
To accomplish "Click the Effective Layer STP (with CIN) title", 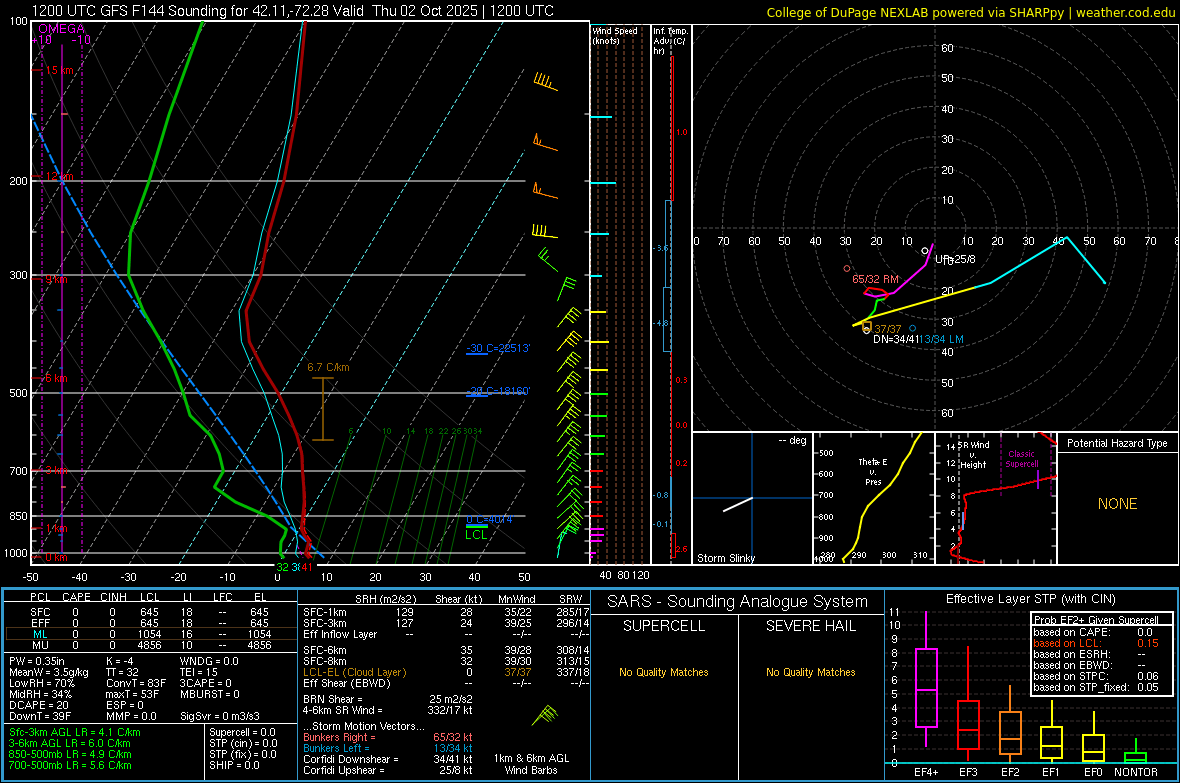I will tap(1030, 599).
